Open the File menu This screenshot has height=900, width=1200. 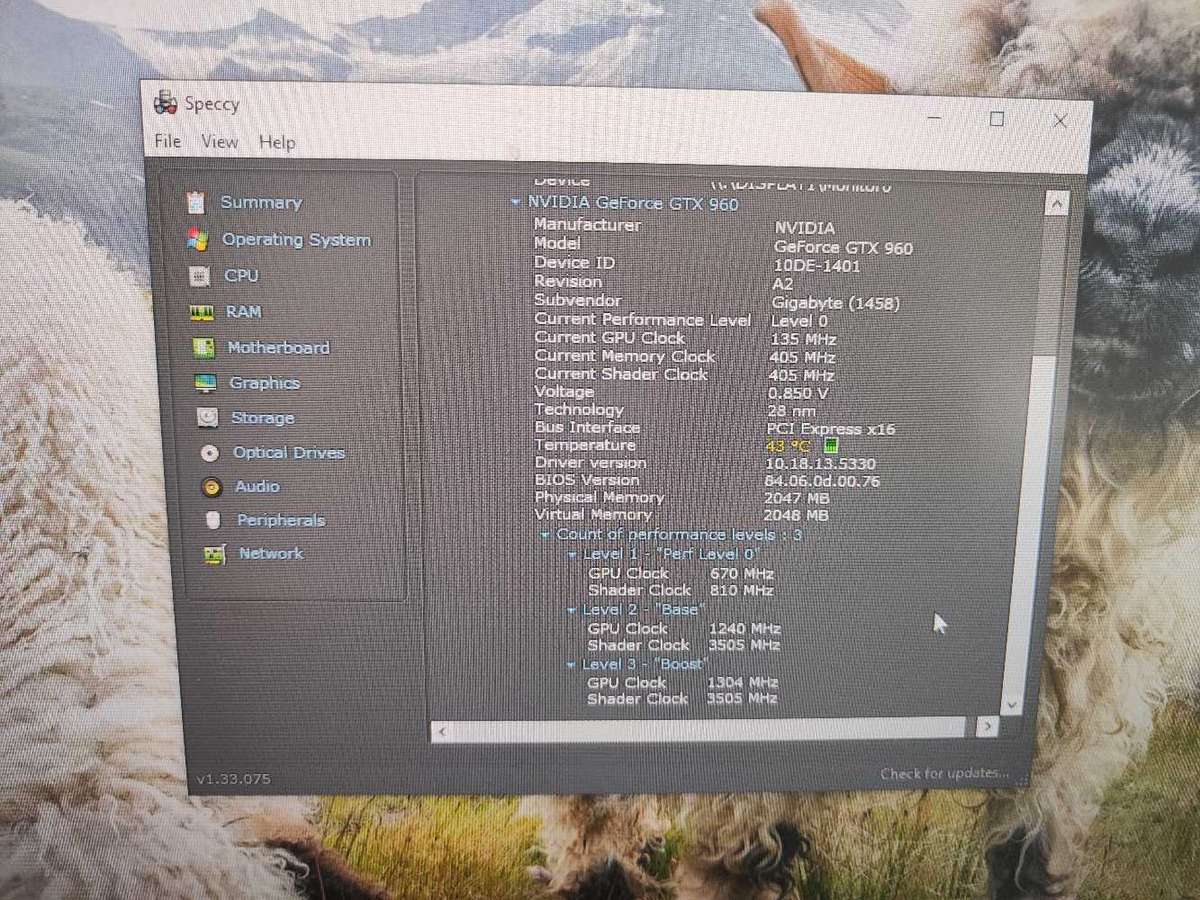click(x=167, y=141)
